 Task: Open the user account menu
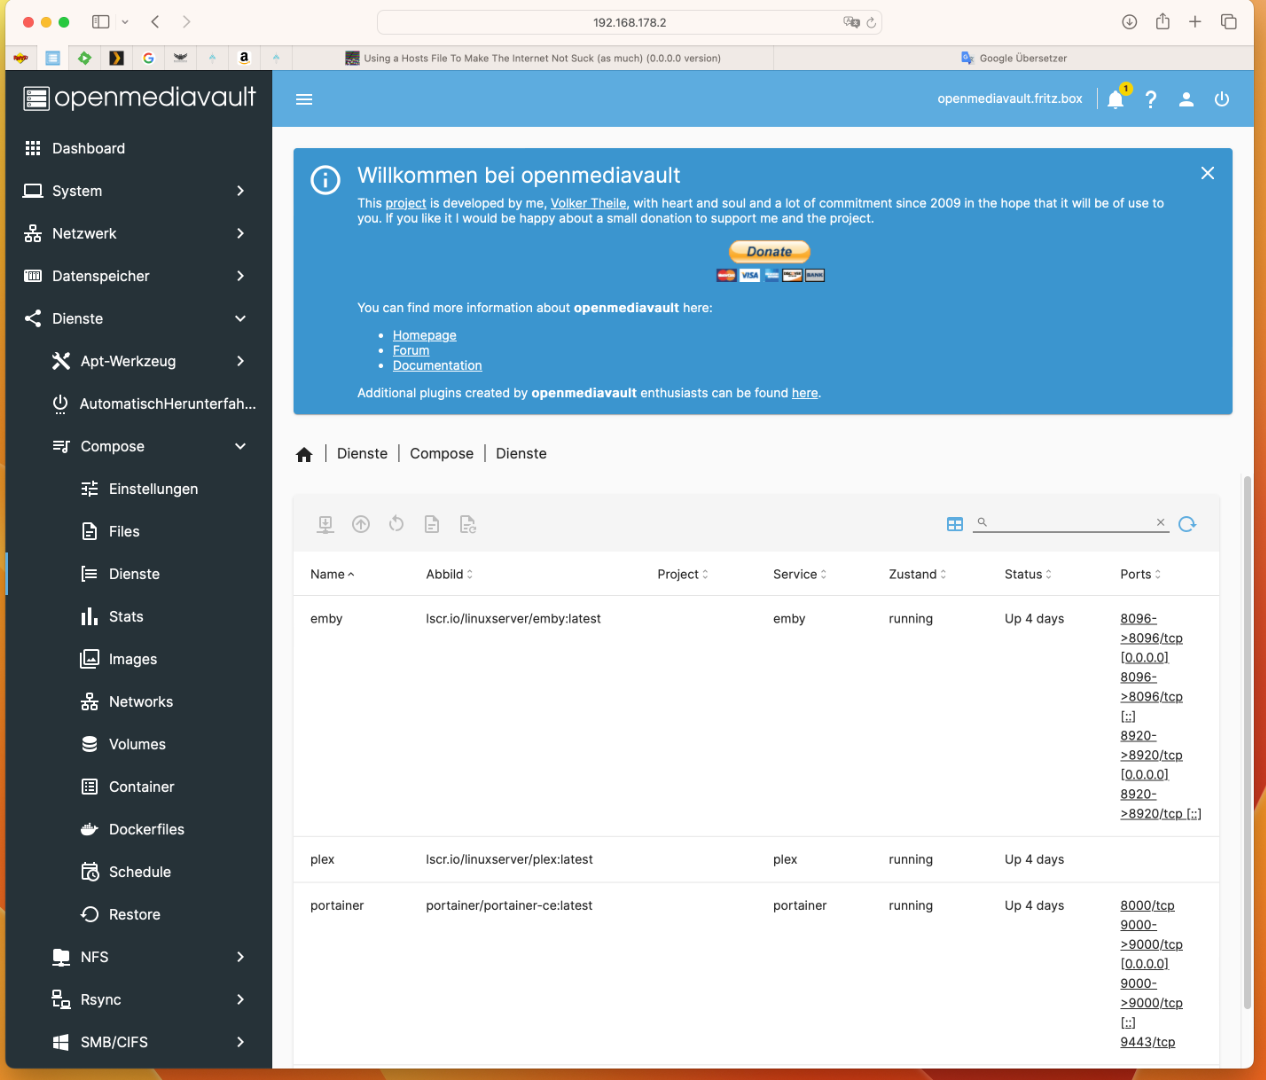coord(1186,99)
